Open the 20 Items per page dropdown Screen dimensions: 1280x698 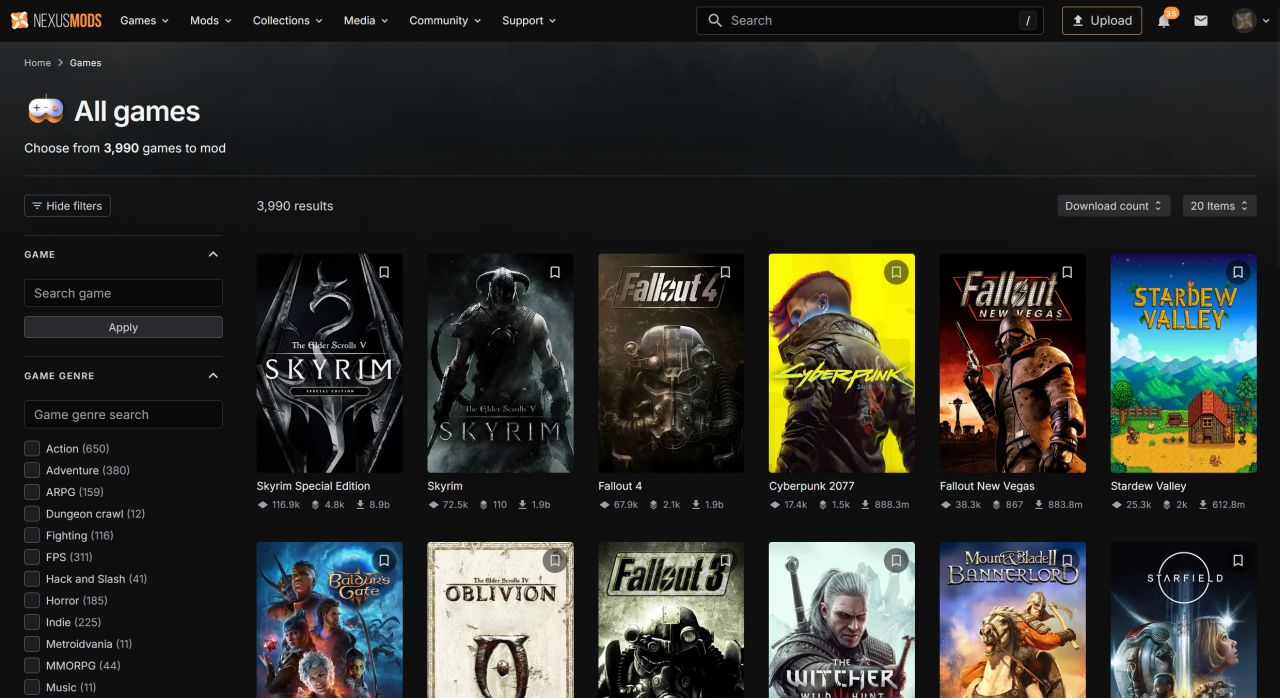coord(1219,206)
